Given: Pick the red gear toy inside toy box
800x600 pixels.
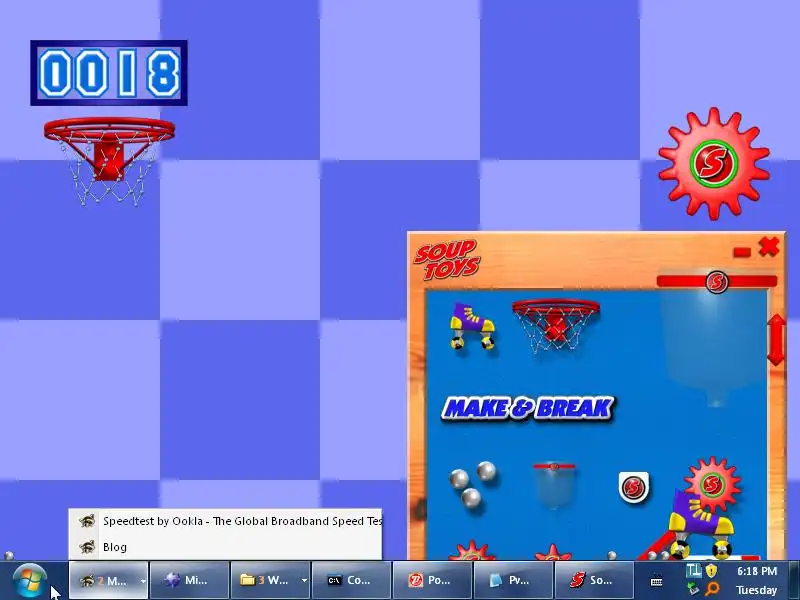Looking at the screenshot, I should (712, 483).
